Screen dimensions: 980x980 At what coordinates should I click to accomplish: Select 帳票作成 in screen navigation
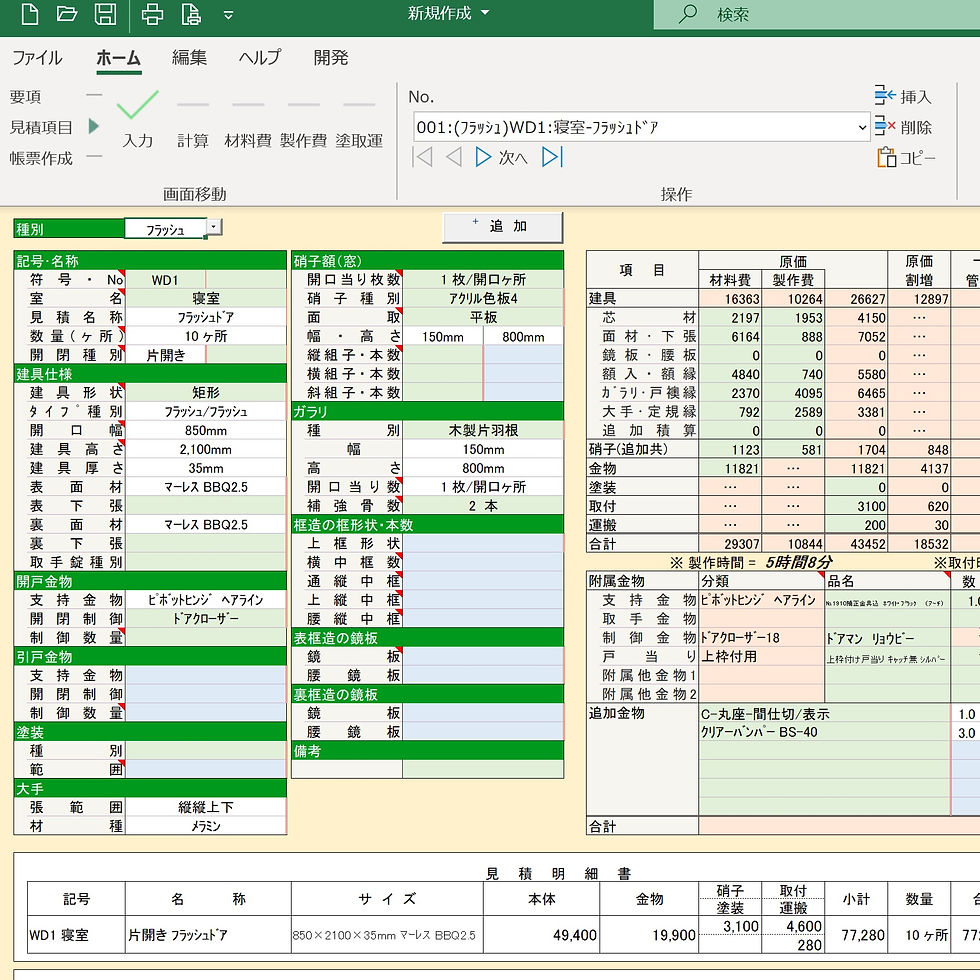pyautogui.click(x=41, y=158)
